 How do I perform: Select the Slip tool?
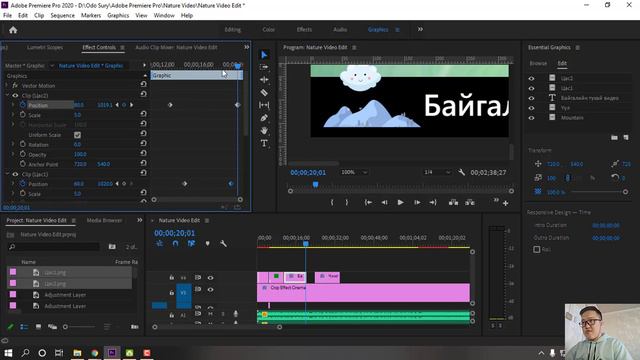pyautogui.click(x=264, y=105)
